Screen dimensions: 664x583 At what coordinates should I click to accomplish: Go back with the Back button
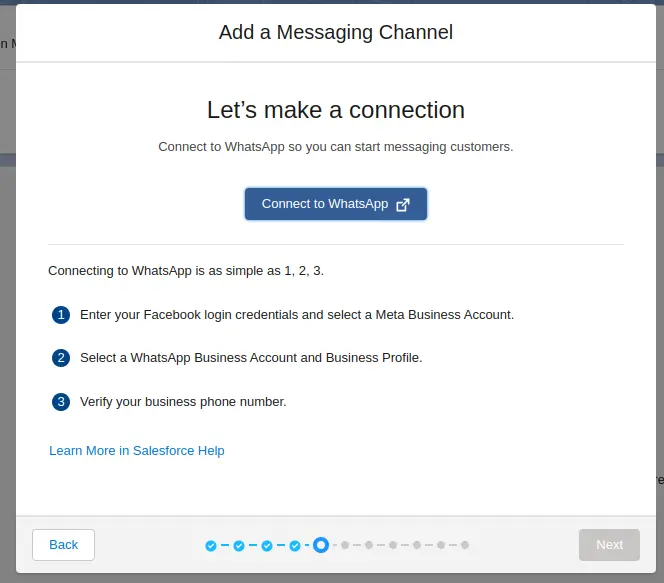pyautogui.click(x=64, y=544)
